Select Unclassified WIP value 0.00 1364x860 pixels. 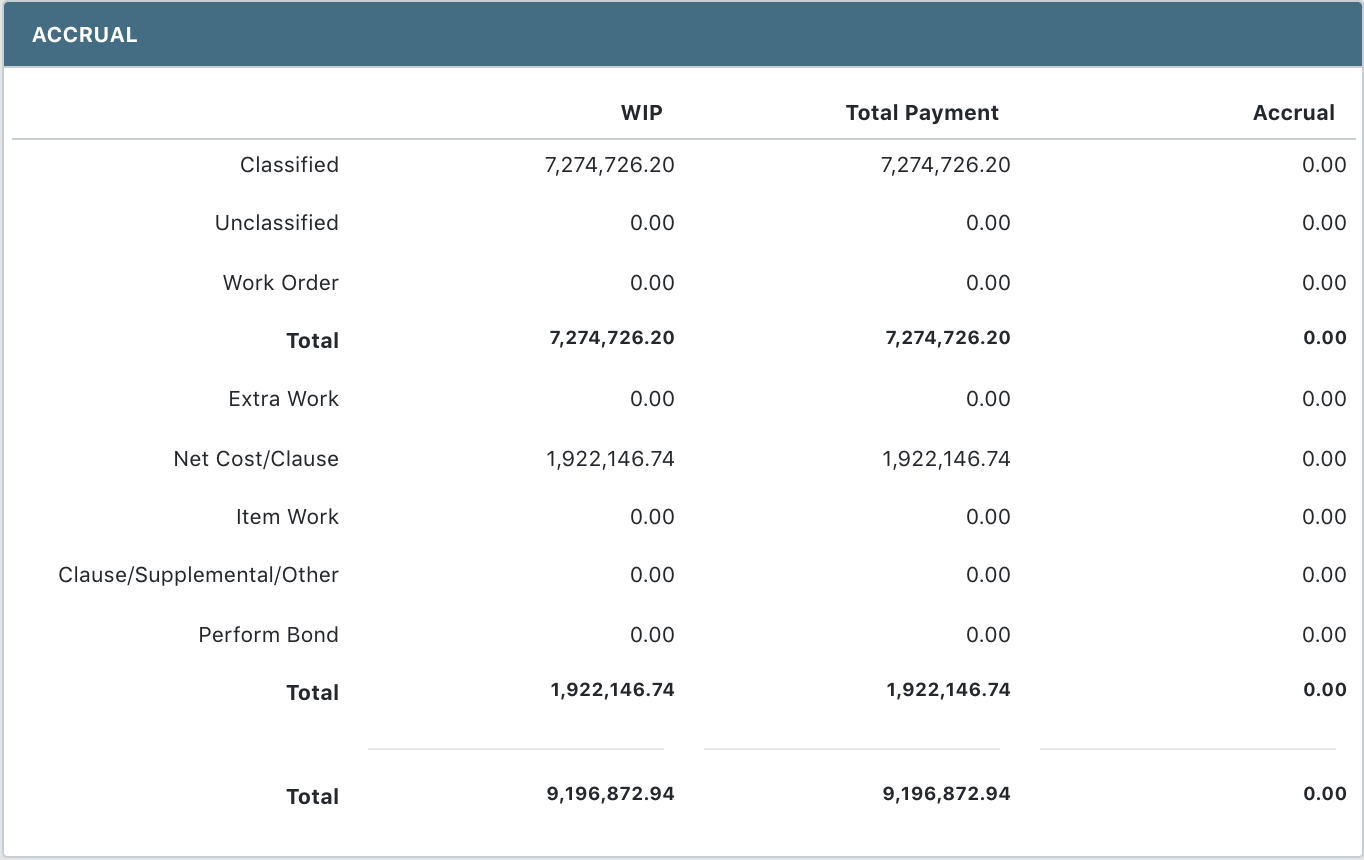click(652, 223)
